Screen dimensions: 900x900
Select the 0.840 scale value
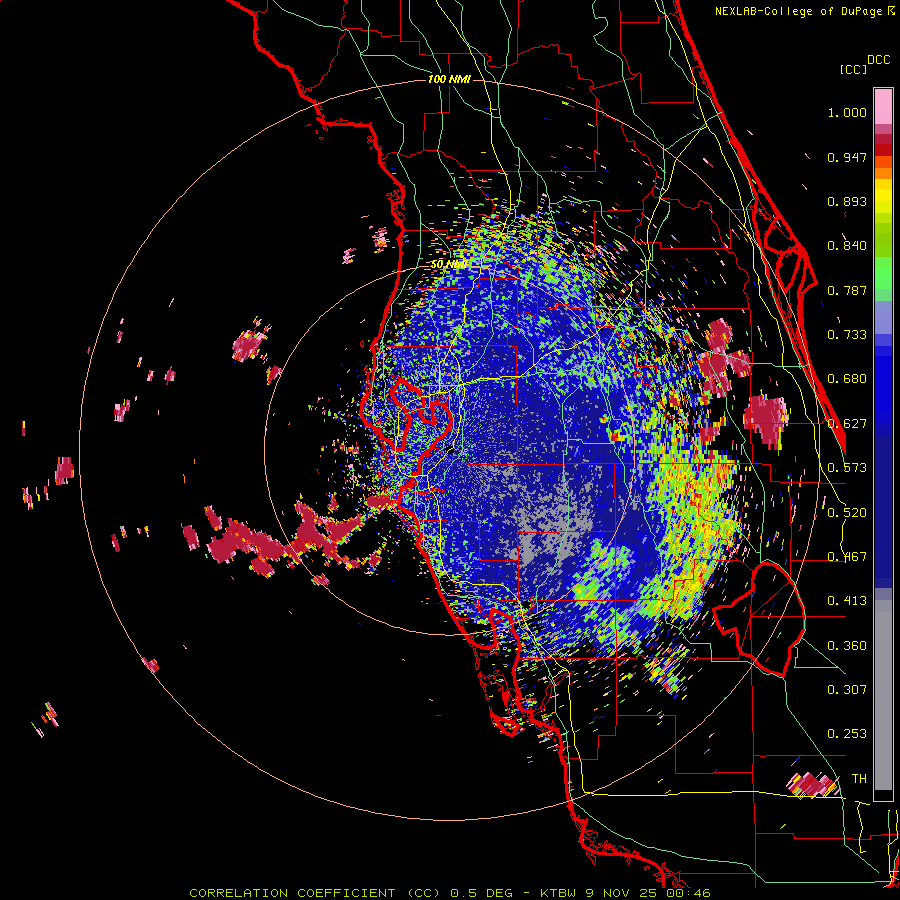tap(847, 246)
